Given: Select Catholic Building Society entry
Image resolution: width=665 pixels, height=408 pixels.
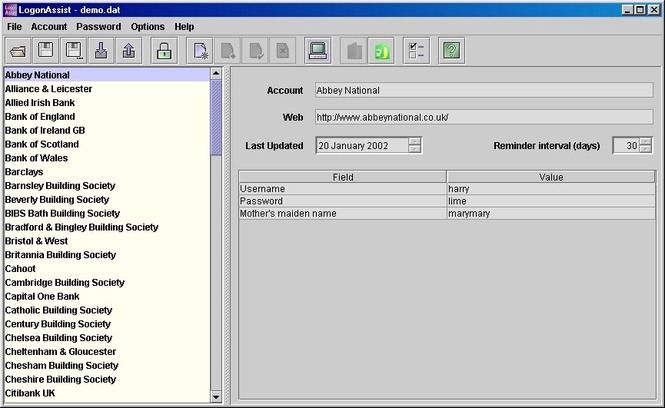Looking at the screenshot, I should pos(107,310).
